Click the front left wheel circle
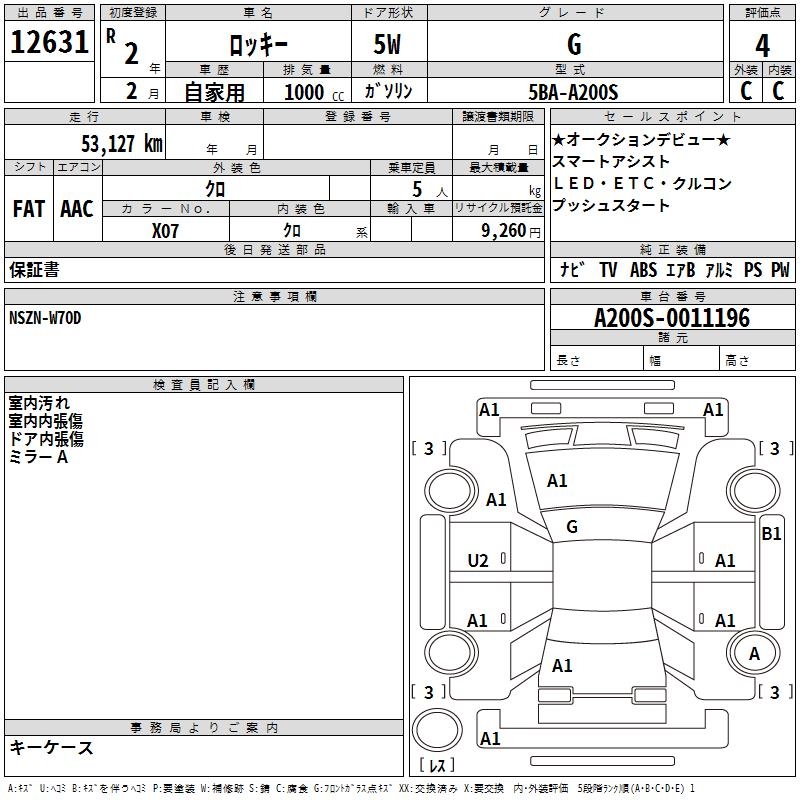 450,490
